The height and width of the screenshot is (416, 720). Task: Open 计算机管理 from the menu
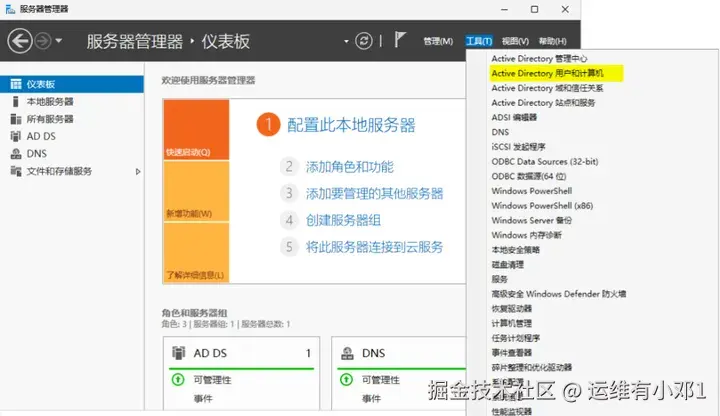[512, 323]
